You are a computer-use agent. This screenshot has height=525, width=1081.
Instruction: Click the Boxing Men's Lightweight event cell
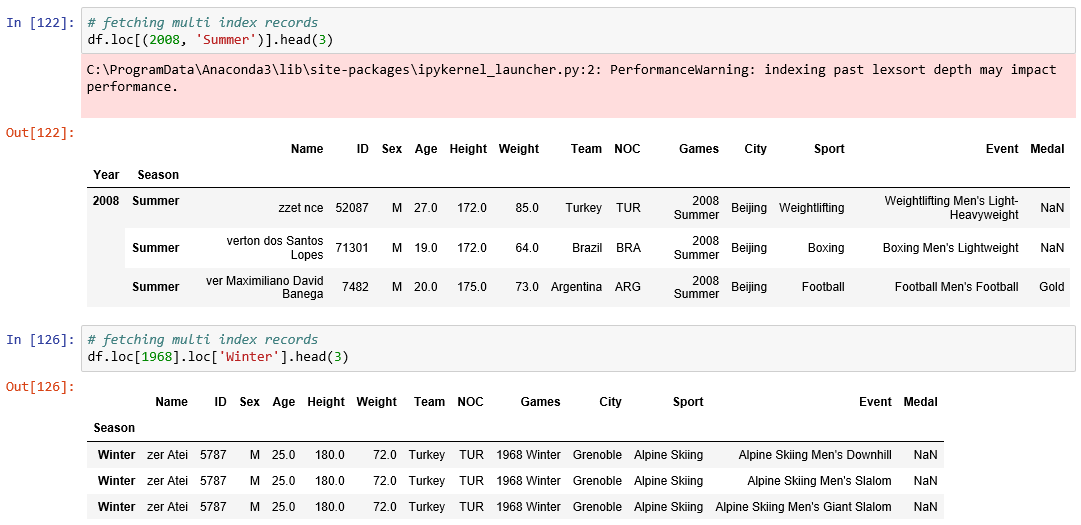pos(950,248)
